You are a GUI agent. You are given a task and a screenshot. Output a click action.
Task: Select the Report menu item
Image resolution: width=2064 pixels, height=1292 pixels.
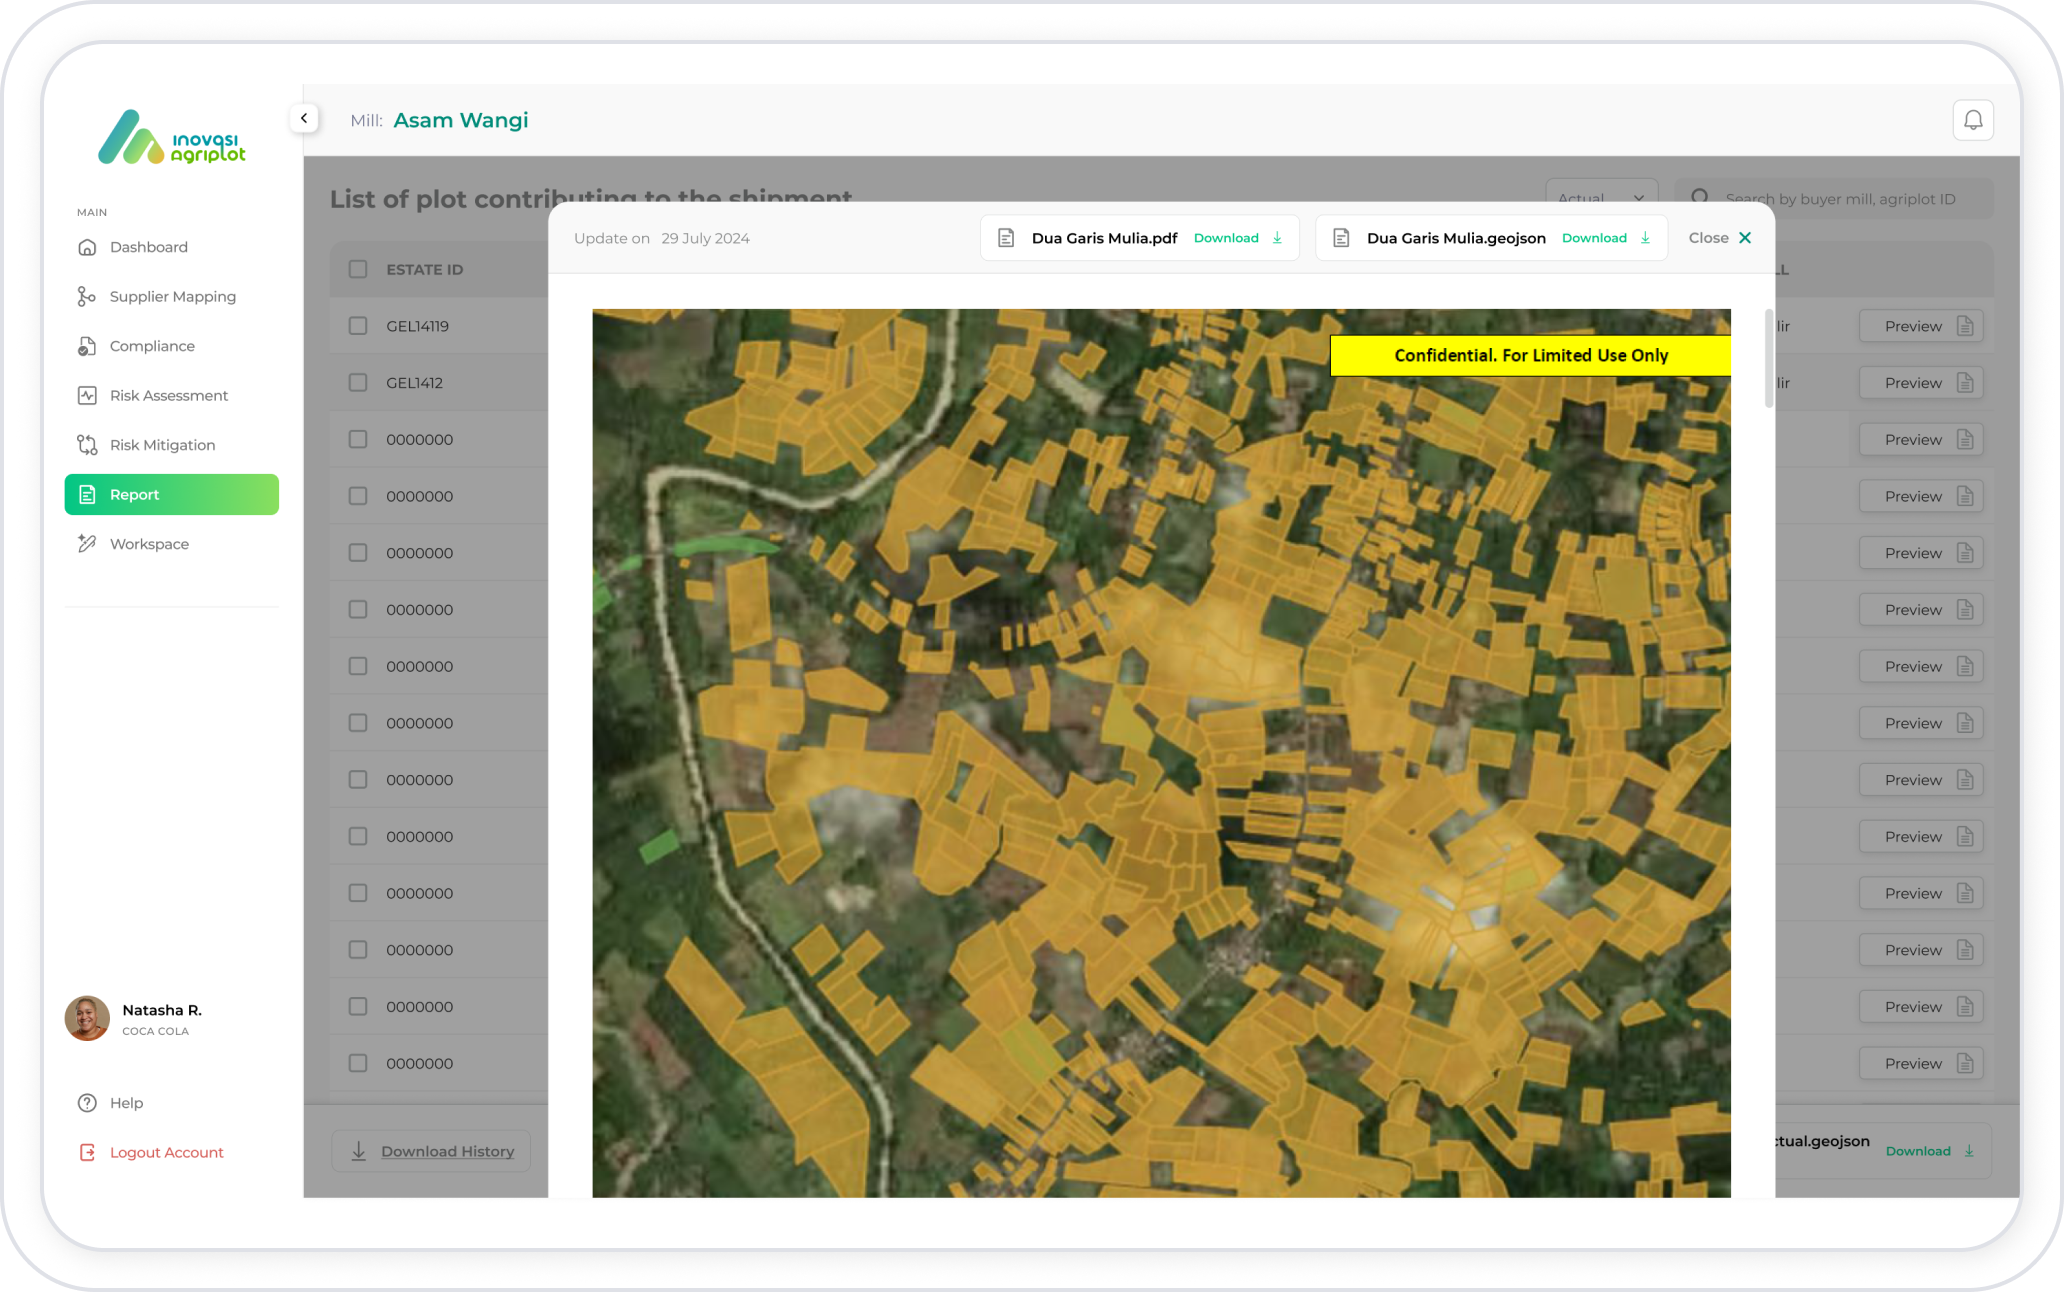pos(171,494)
